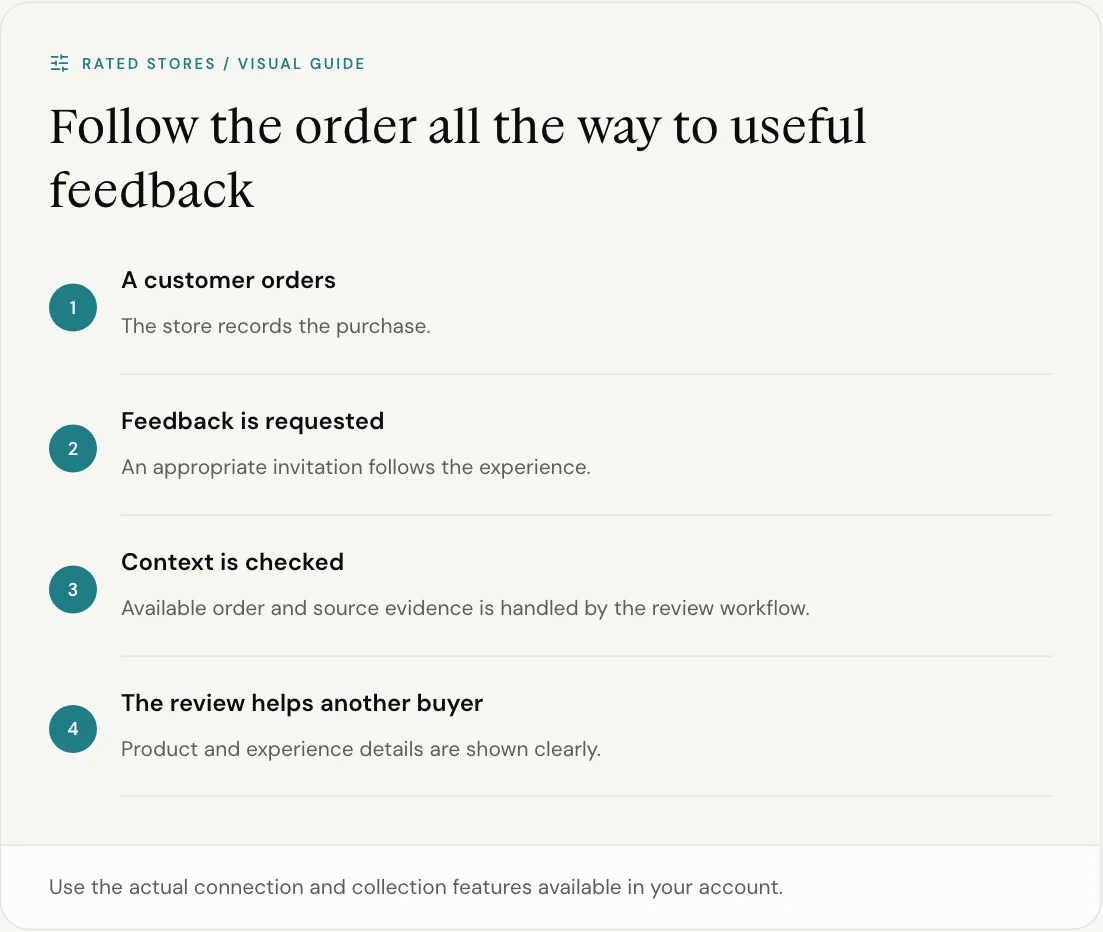The height and width of the screenshot is (932, 1103).
Task: Click the appropriate invitation description text
Action: (356, 467)
